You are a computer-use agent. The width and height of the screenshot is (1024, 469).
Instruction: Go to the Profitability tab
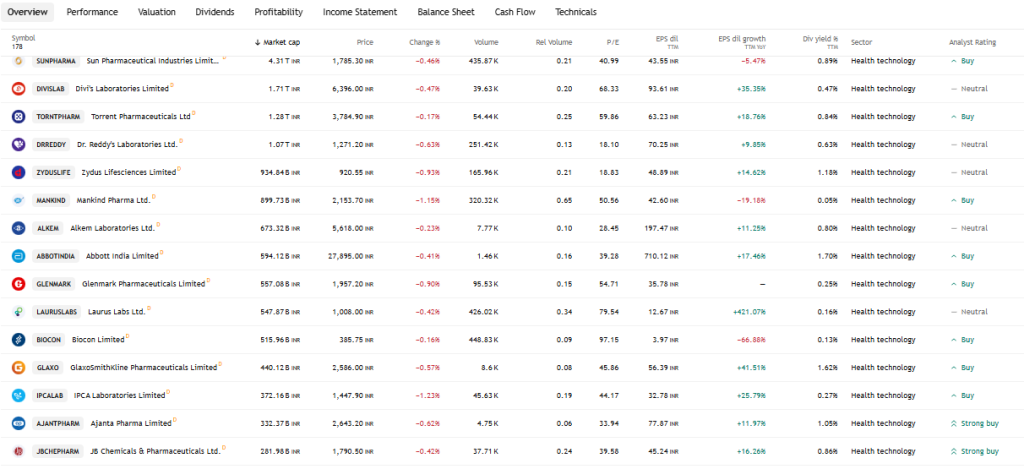click(279, 12)
